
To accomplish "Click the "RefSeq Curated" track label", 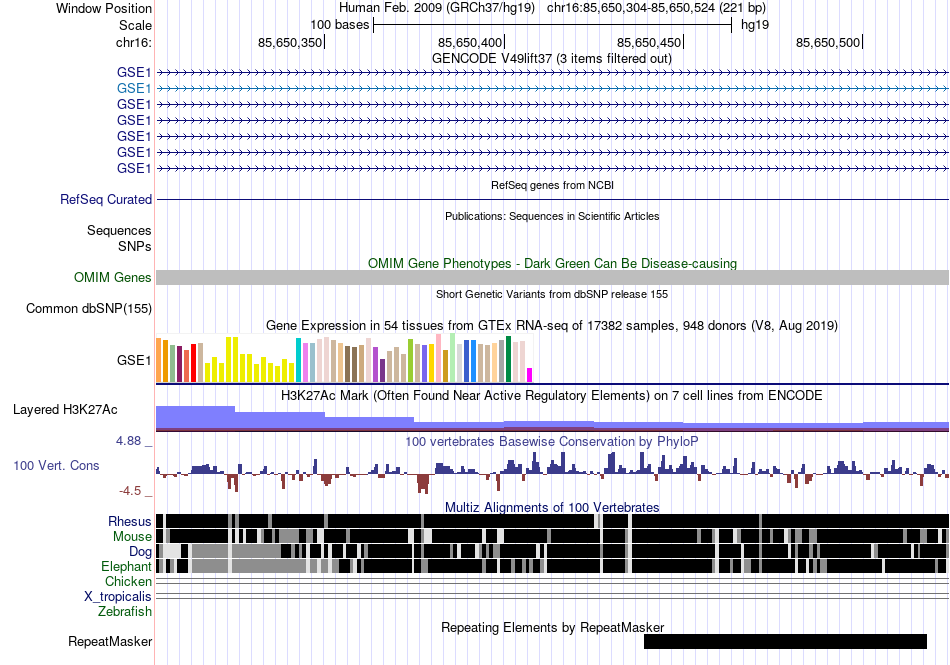I will pos(106,199).
